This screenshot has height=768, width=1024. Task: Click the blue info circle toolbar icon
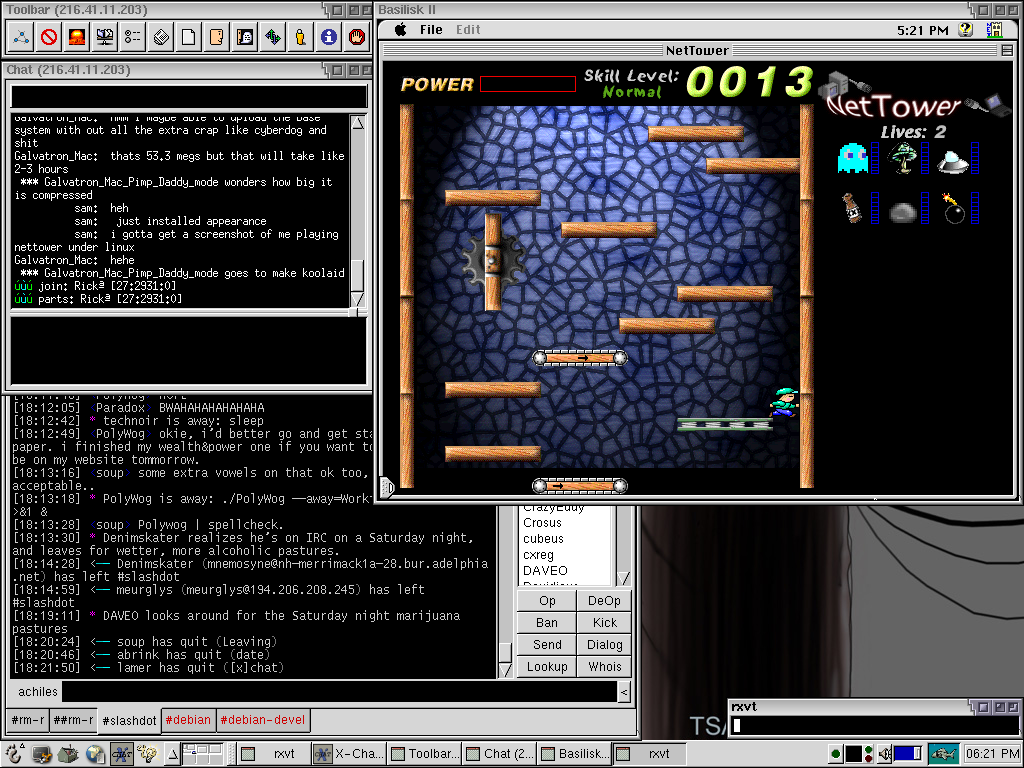329,38
